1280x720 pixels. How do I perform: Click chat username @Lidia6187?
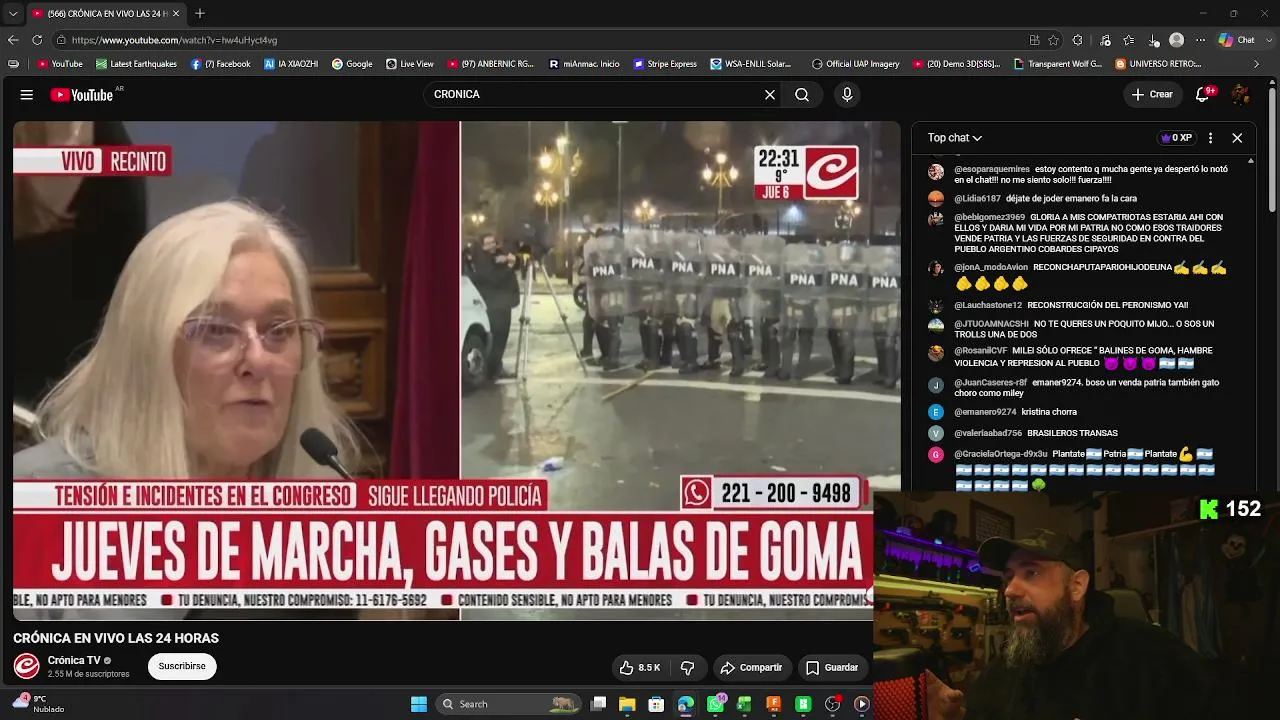tap(977, 199)
